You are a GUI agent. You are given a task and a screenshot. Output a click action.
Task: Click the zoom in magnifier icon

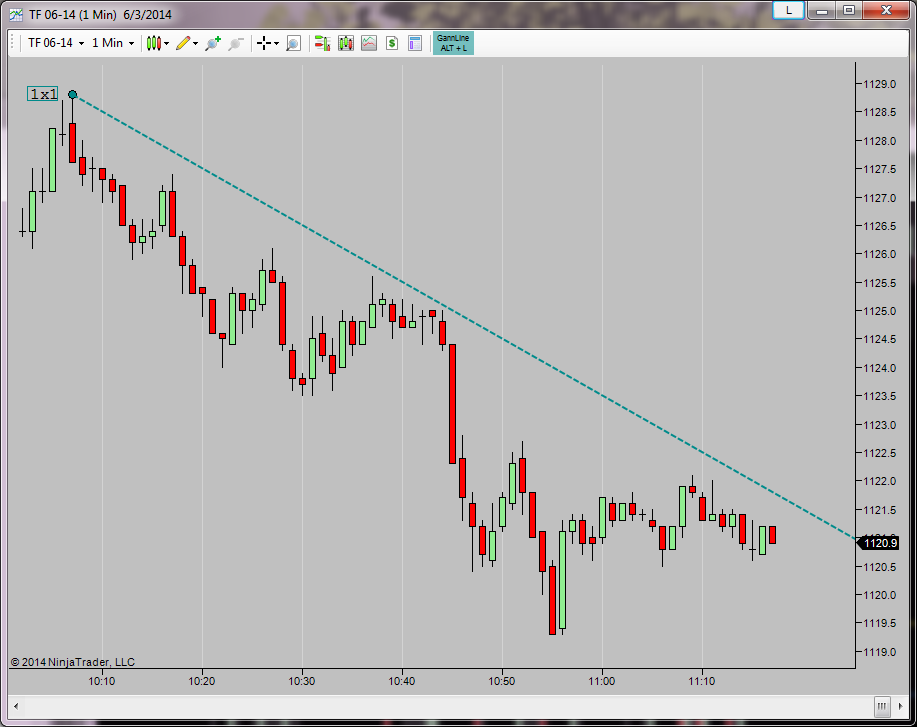213,43
